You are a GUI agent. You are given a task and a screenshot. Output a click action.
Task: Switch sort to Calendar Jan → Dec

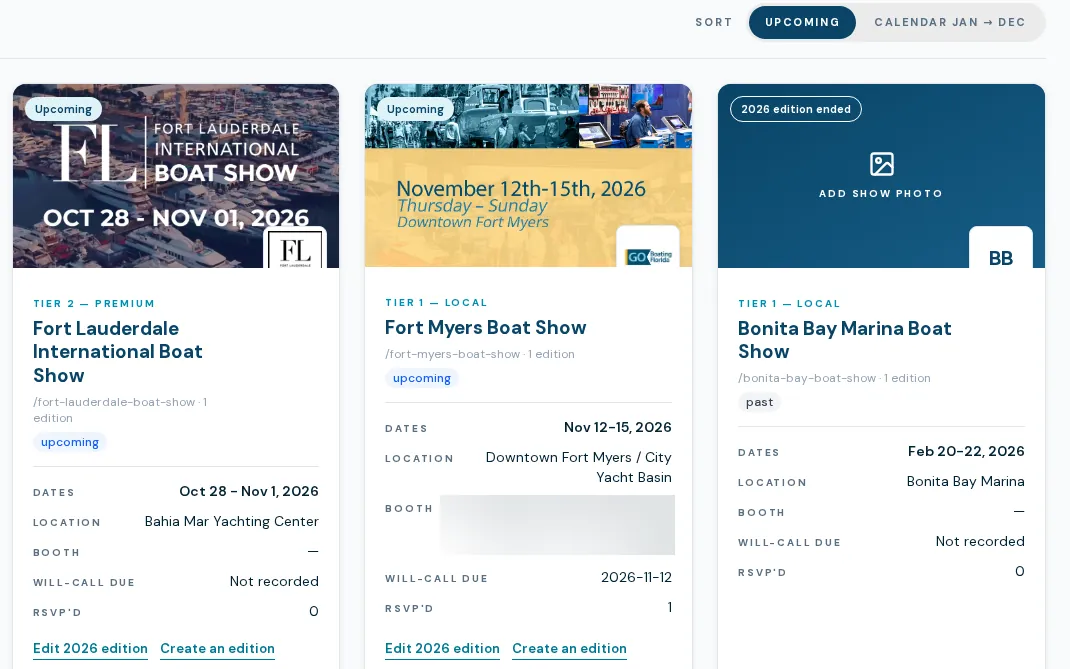click(949, 23)
